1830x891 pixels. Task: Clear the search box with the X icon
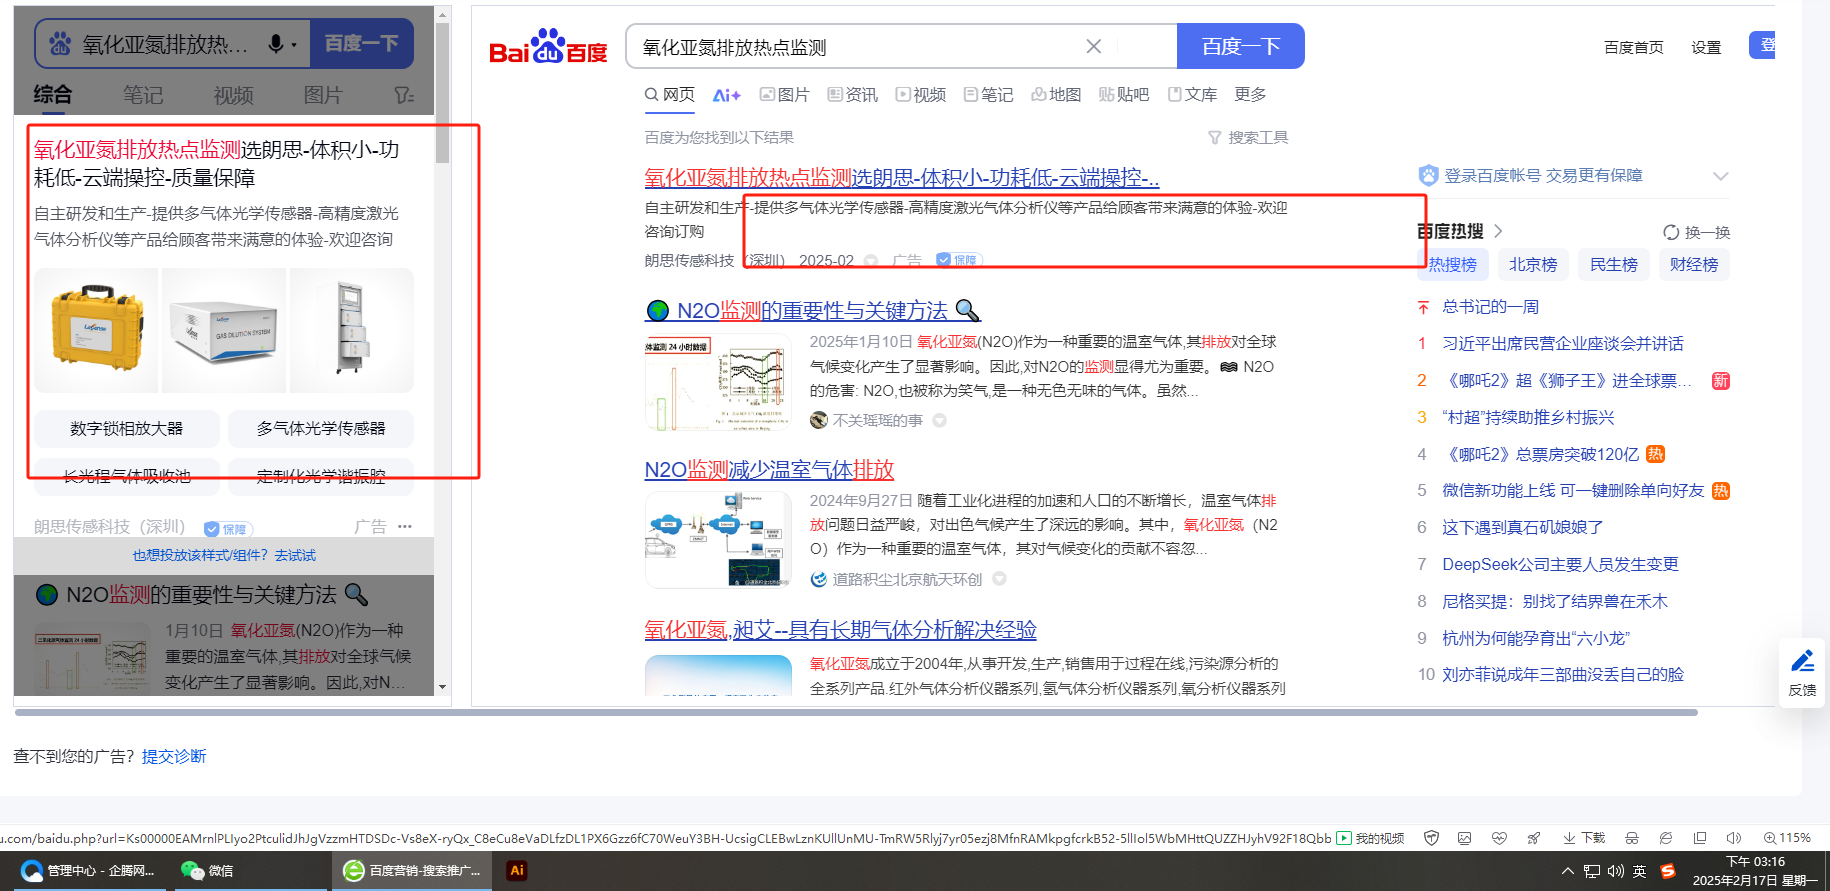[1093, 47]
